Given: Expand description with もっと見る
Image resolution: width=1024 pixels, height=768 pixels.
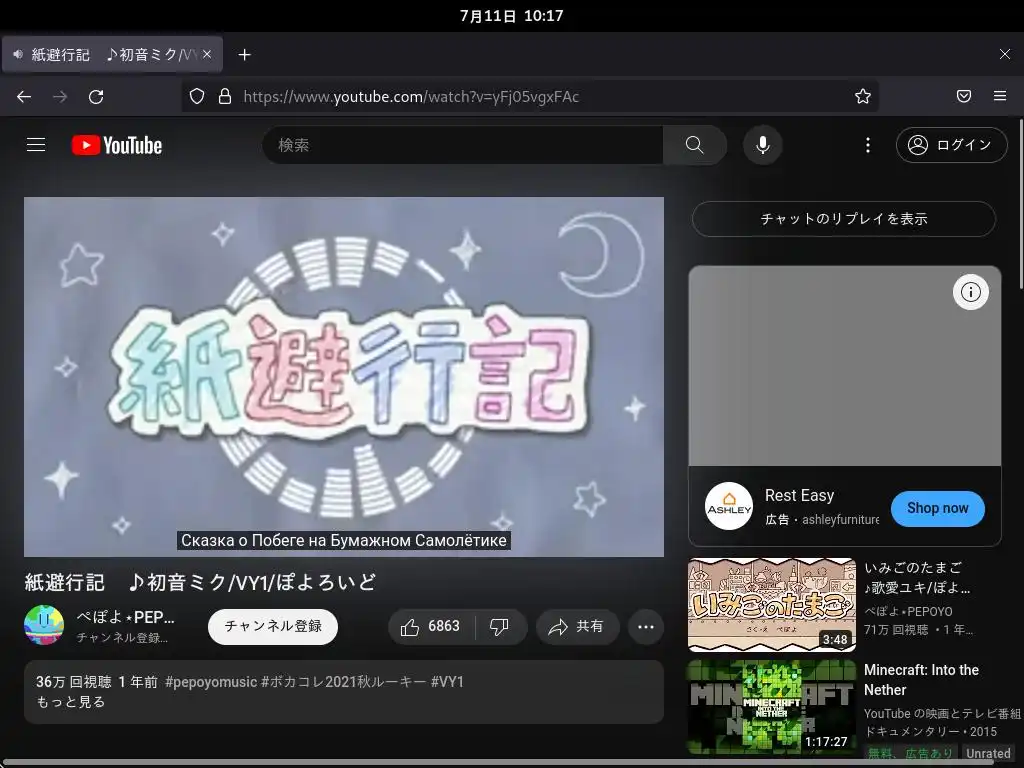Looking at the screenshot, I should pos(71,702).
